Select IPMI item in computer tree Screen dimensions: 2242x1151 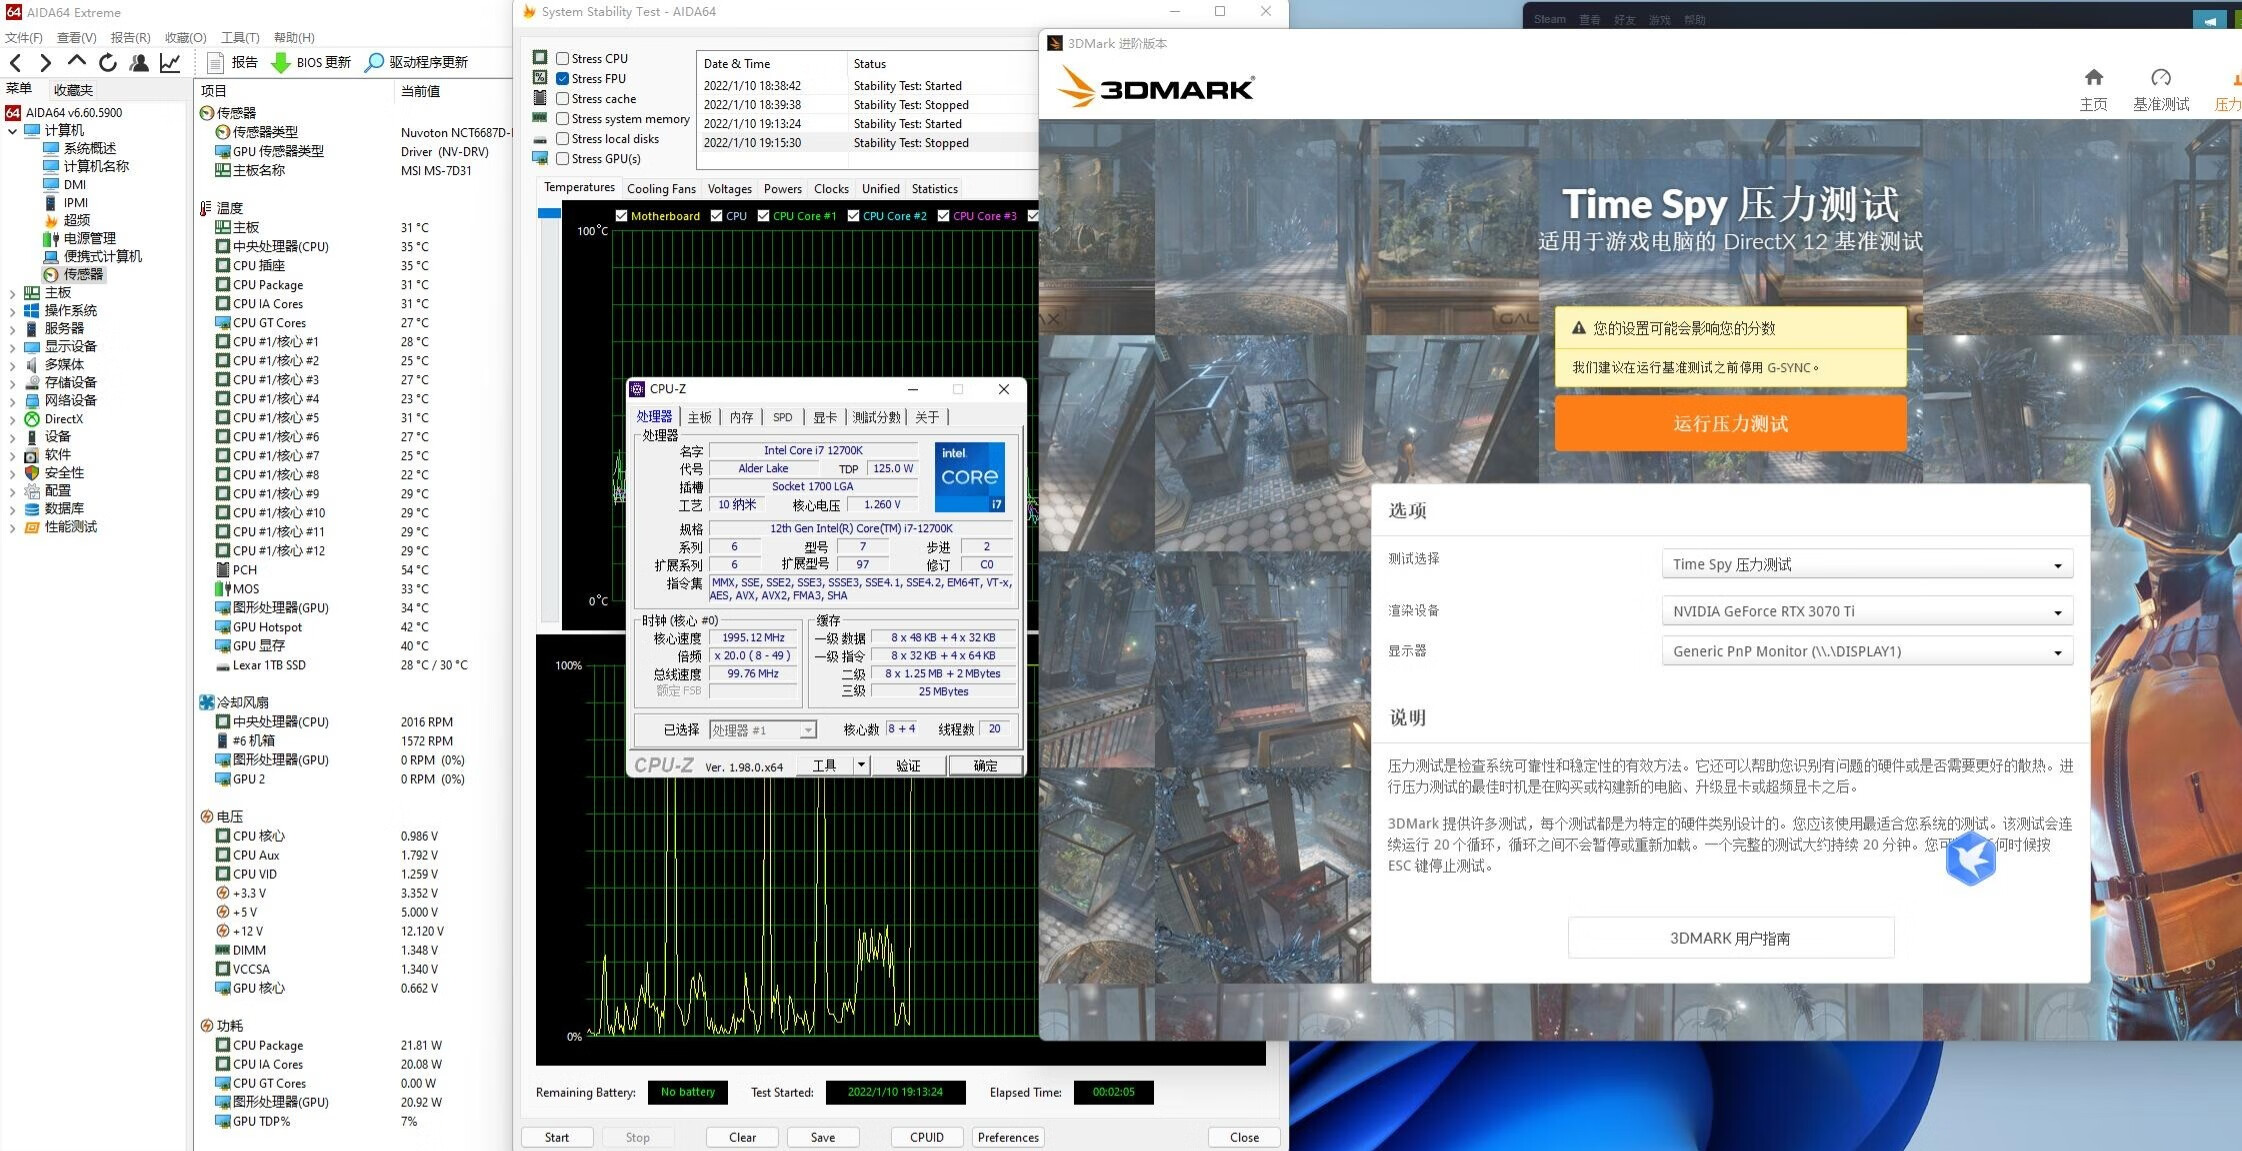tap(67, 202)
